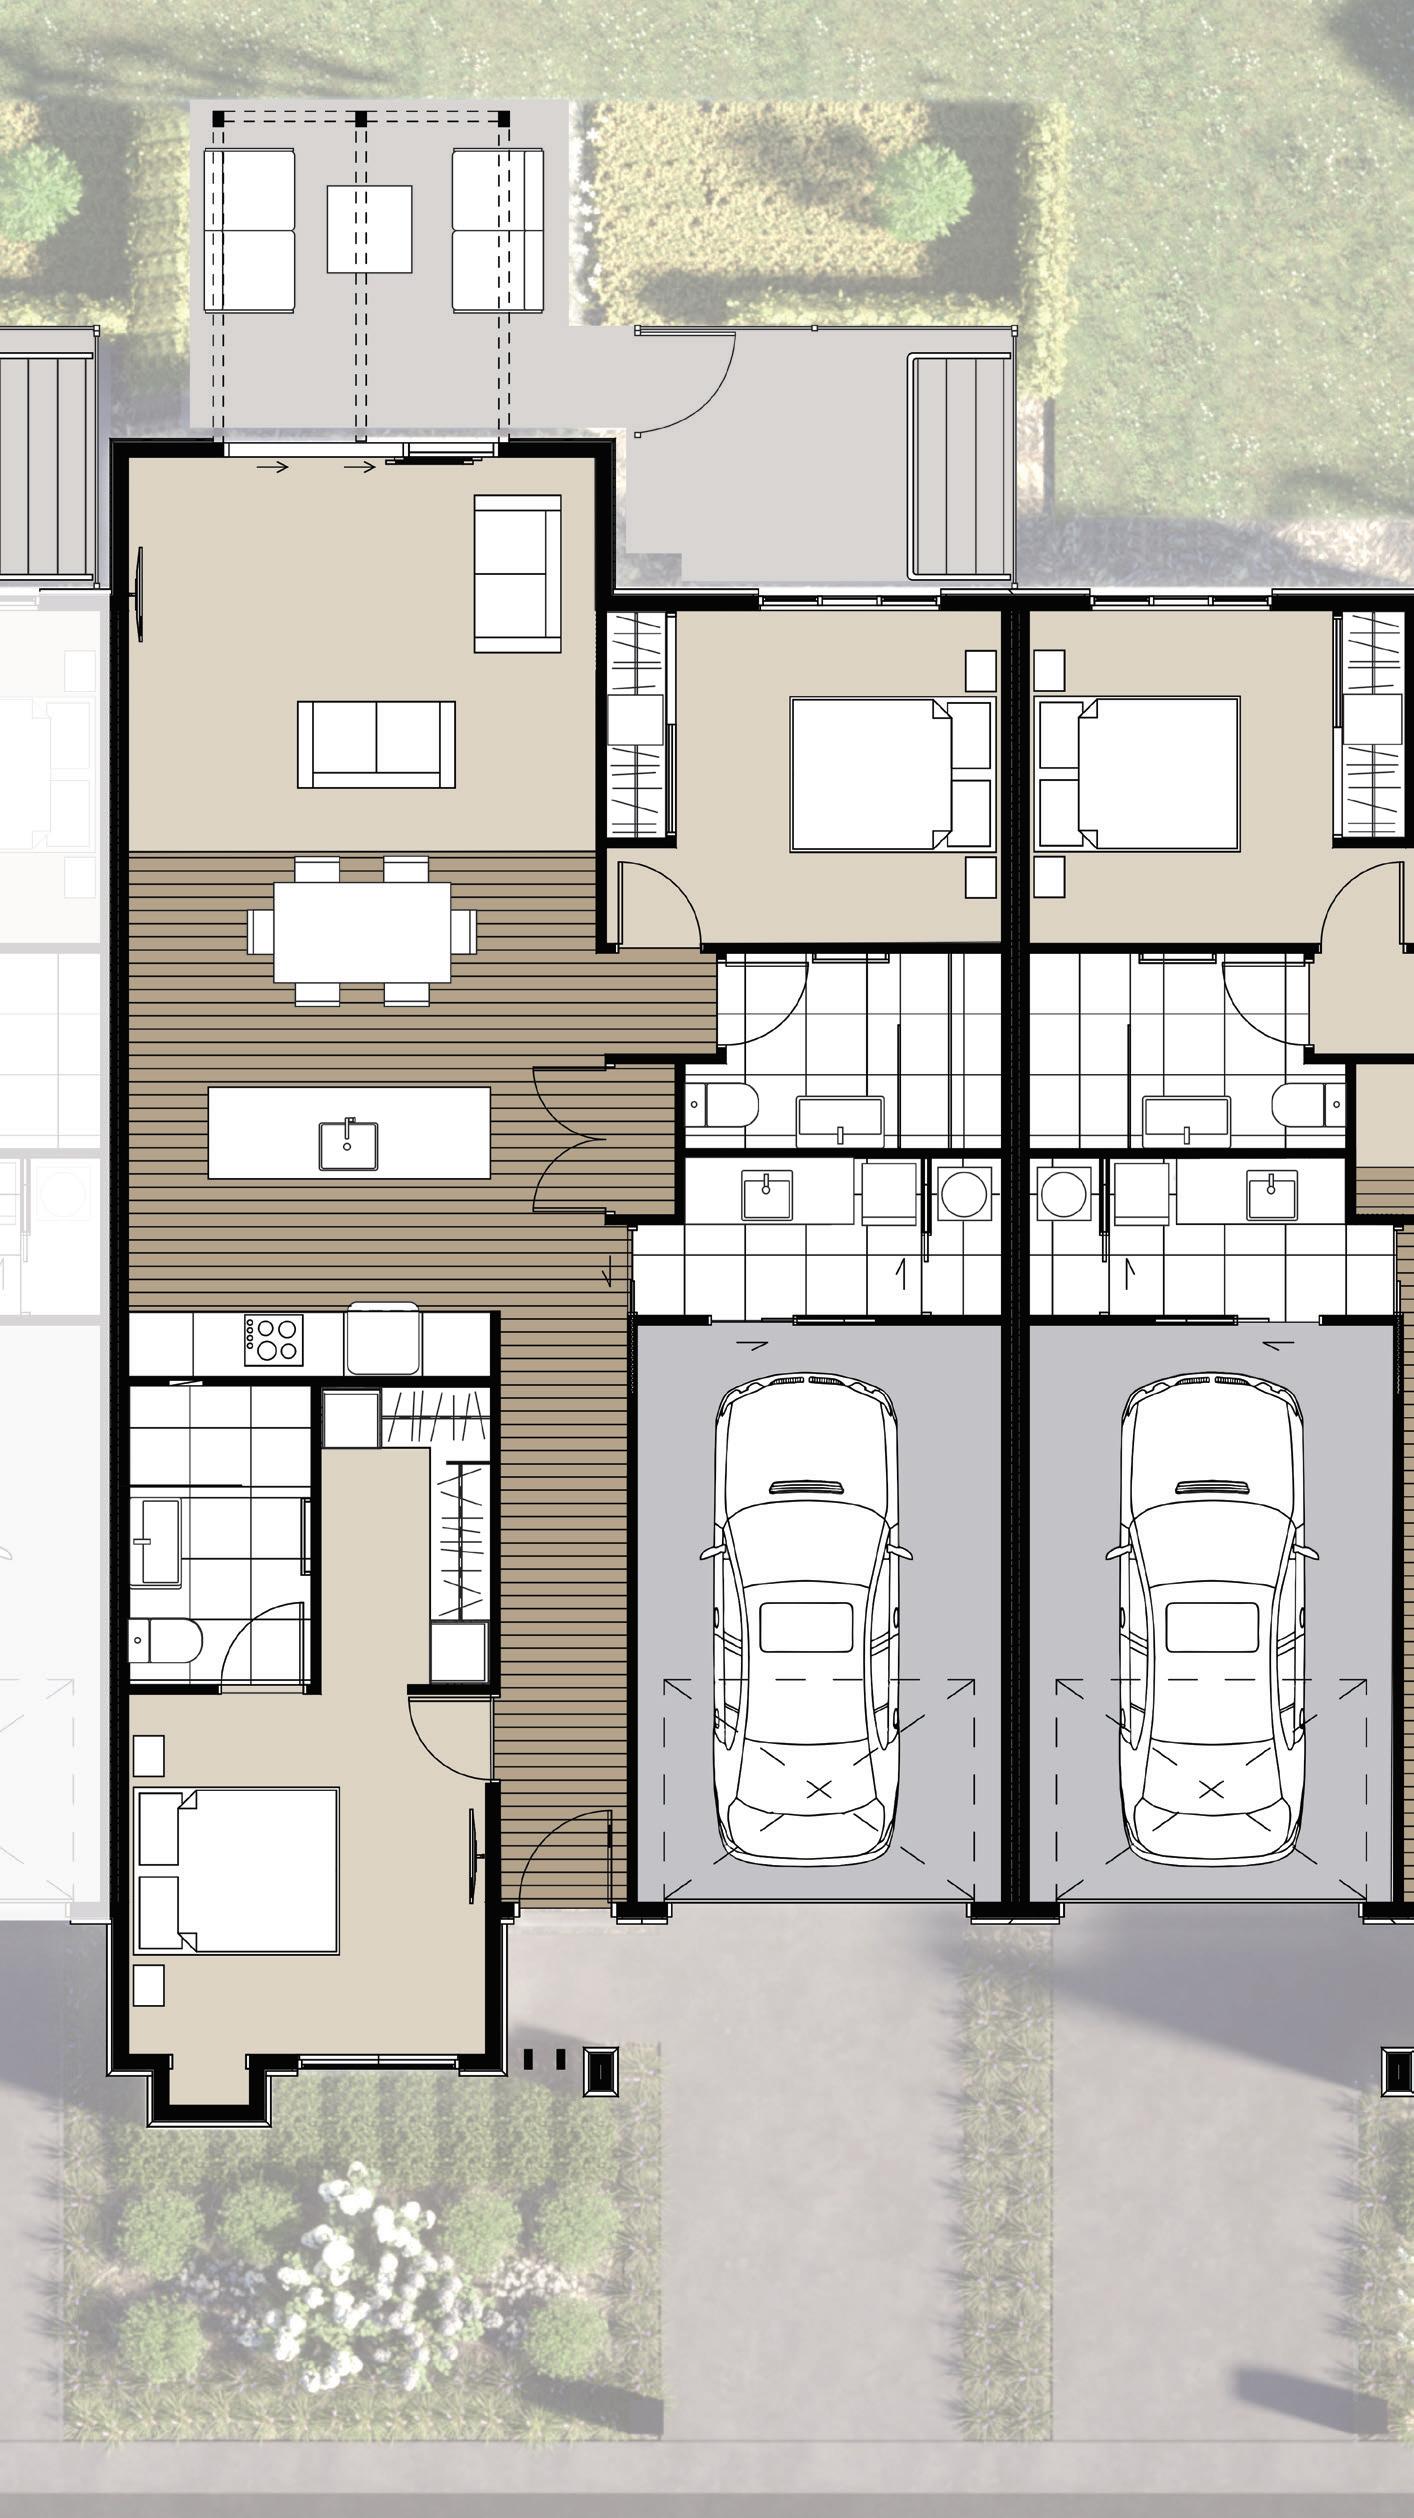
Task: Select the refrigerator beside the cooktop
Action: pos(383,1338)
